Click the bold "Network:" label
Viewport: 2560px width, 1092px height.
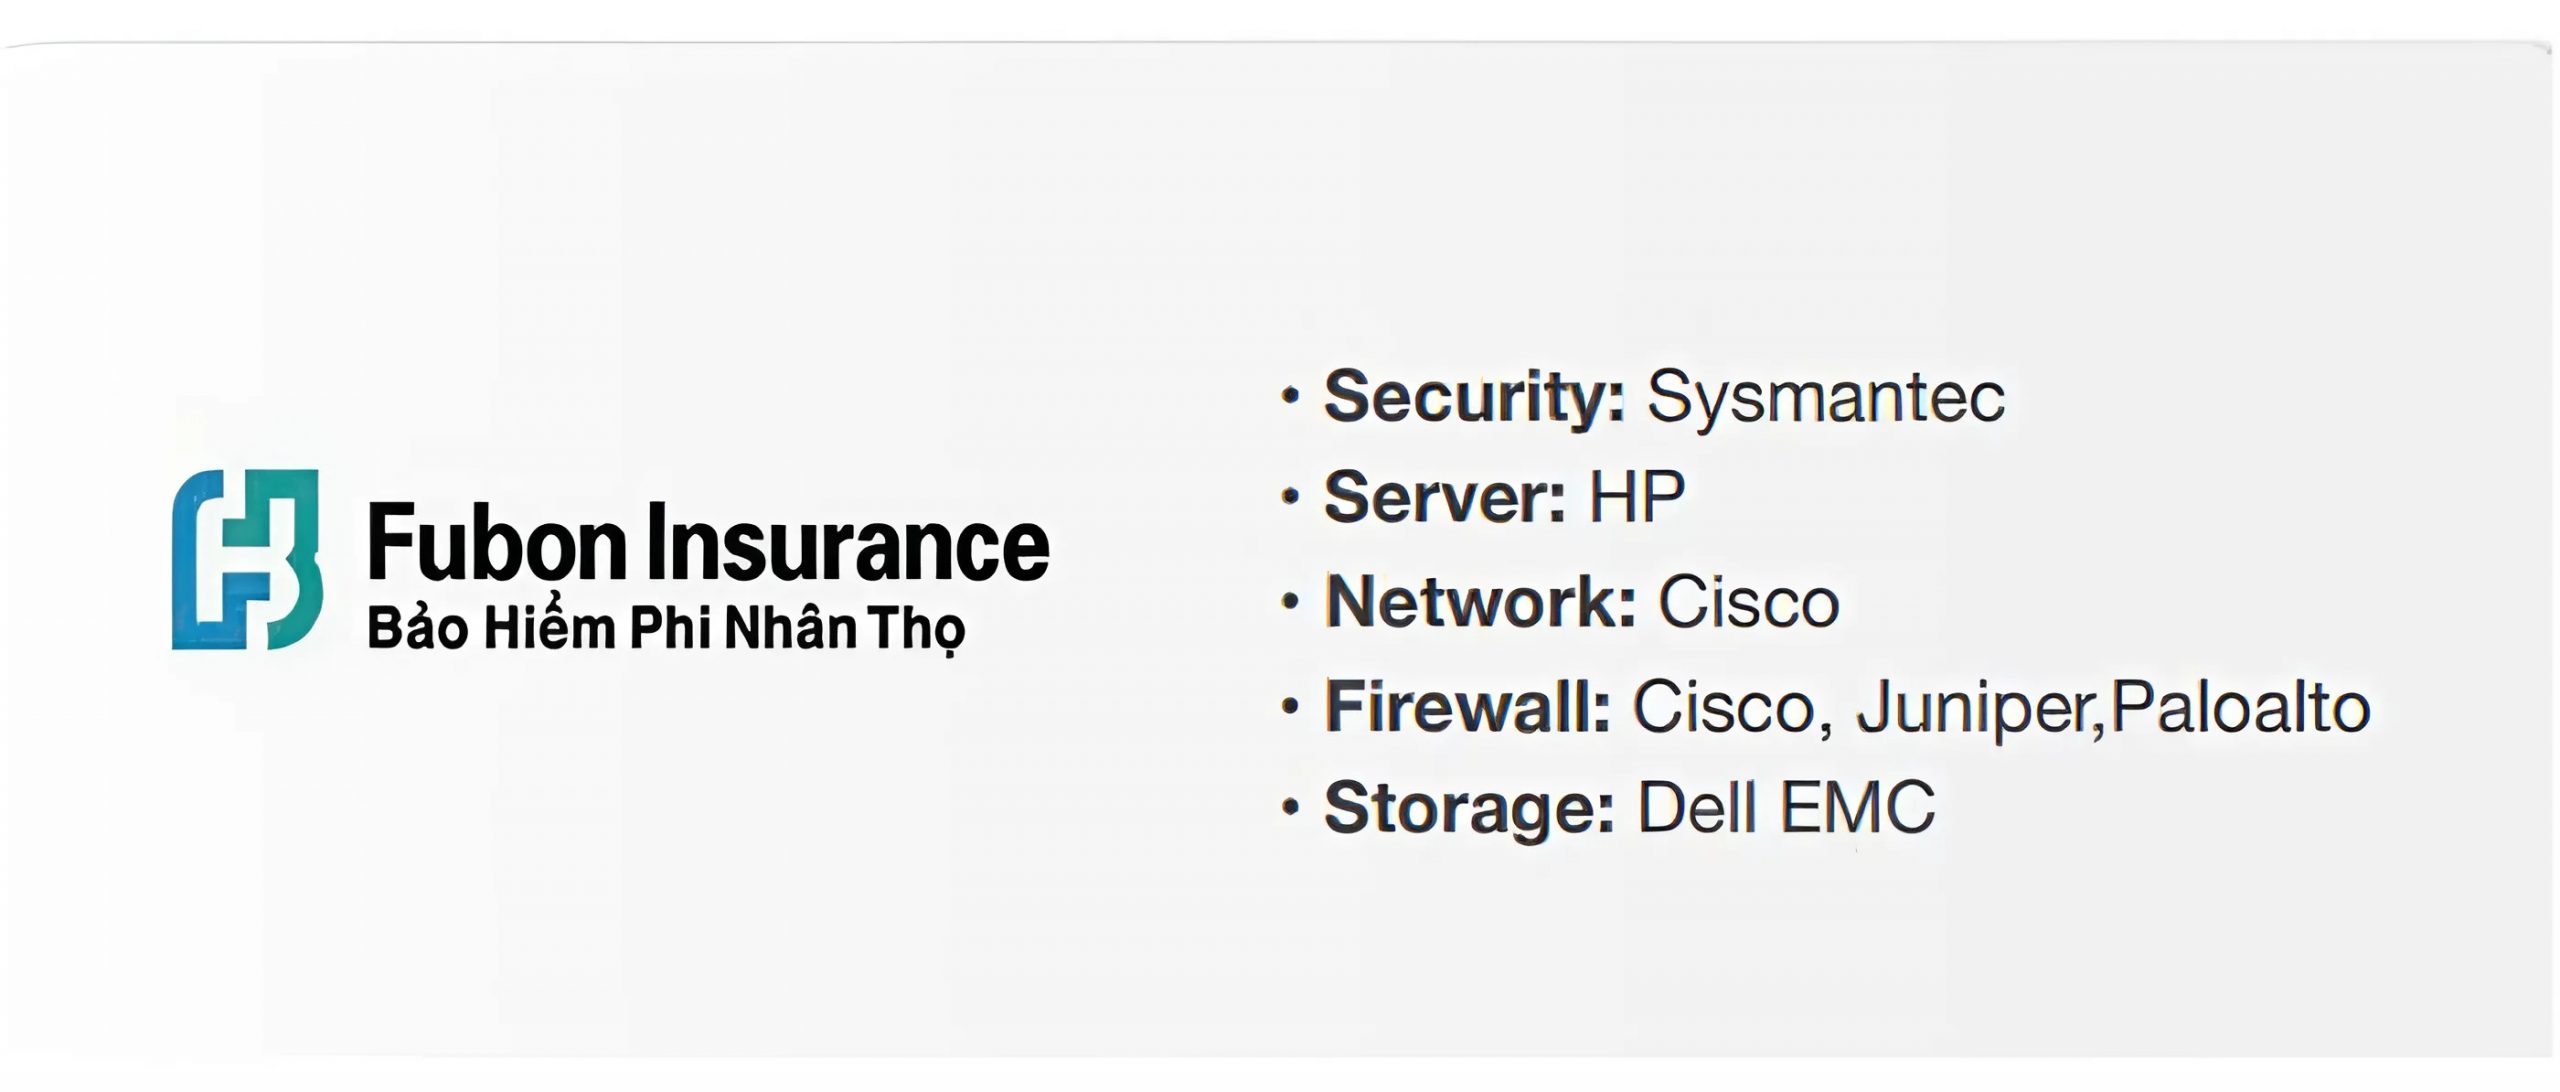pos(1480,602)
